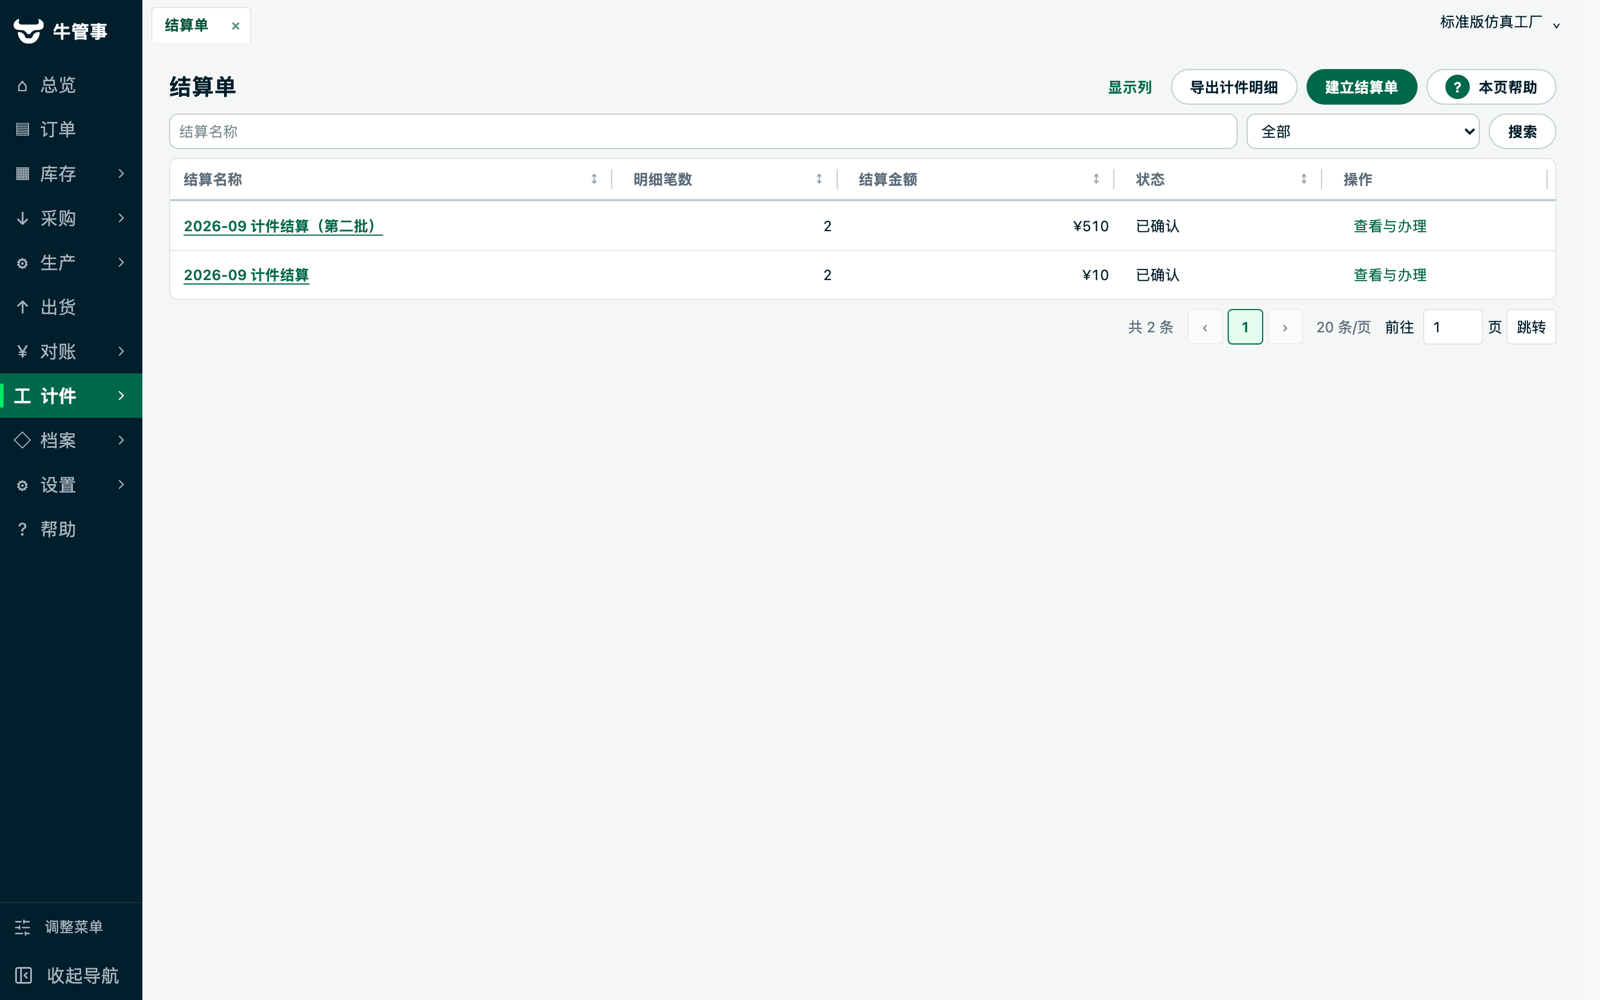Sort by the 状态 column arrows

[x=1303, y=179]
